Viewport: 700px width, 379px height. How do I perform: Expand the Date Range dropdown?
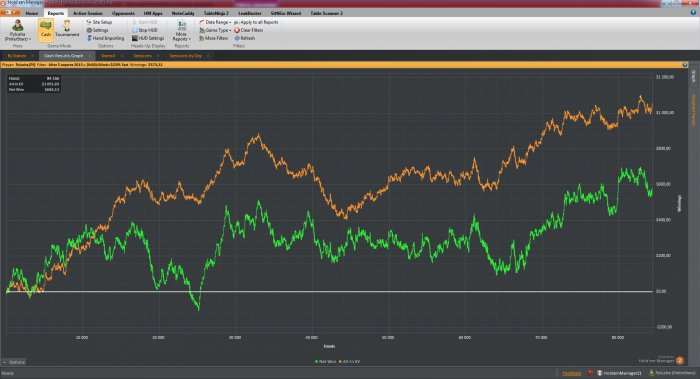[x=215, y=22]
